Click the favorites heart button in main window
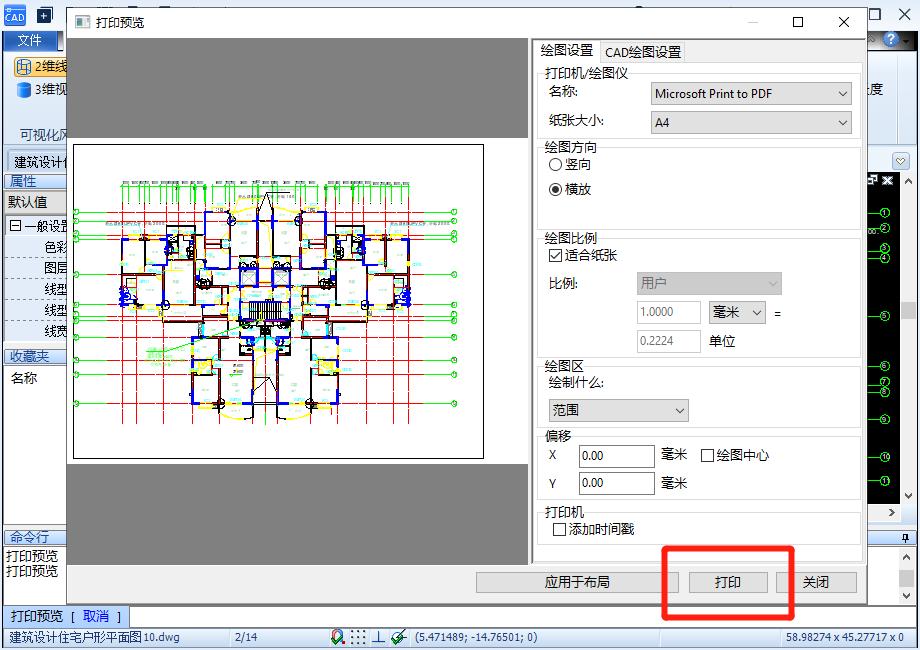 (x=900, y=160)
